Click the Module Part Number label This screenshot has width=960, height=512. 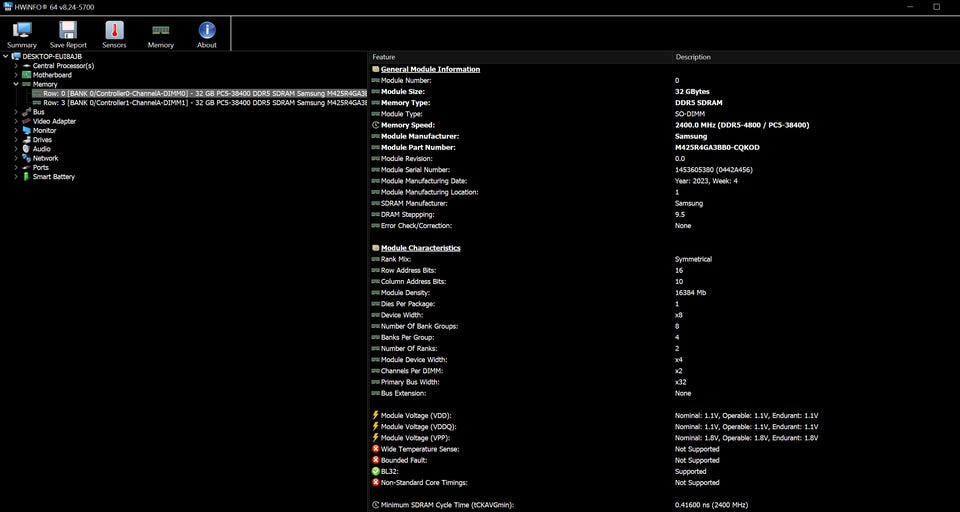418,148
